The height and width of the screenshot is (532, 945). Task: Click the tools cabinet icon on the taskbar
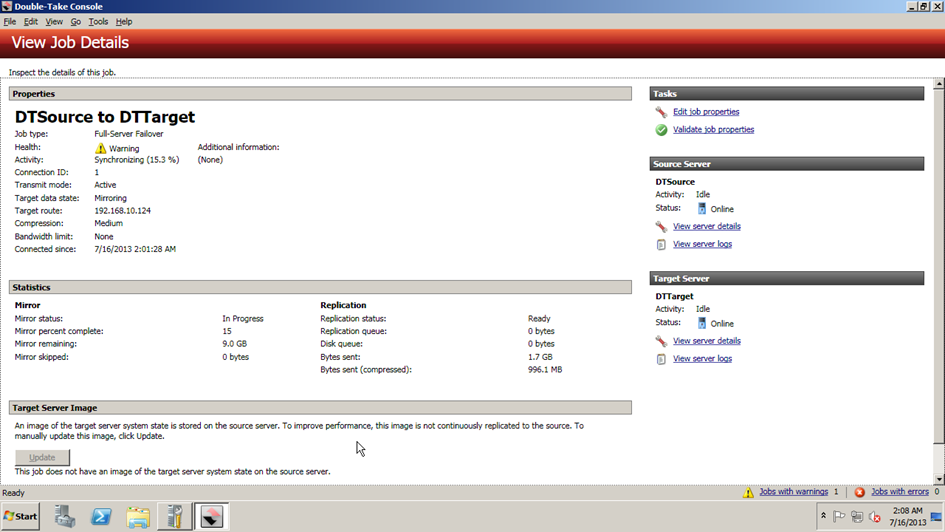(175, 516)
